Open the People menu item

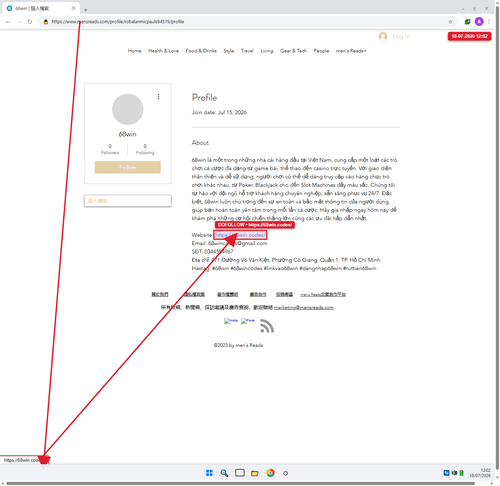point(321,51)
